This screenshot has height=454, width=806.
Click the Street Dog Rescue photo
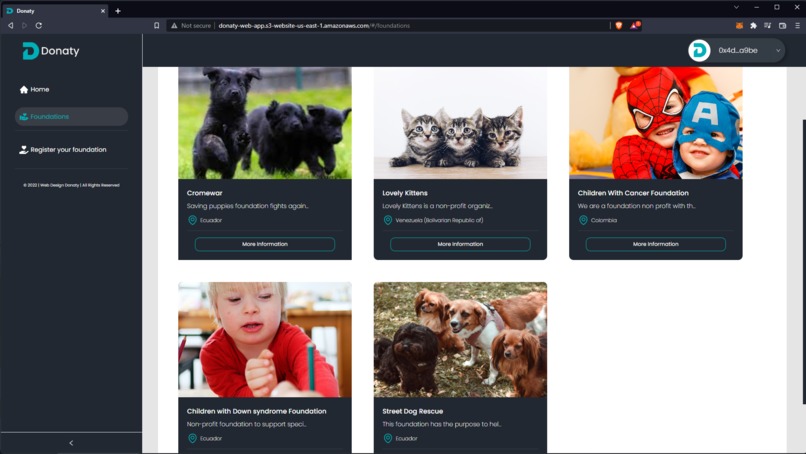pos(460,339)
